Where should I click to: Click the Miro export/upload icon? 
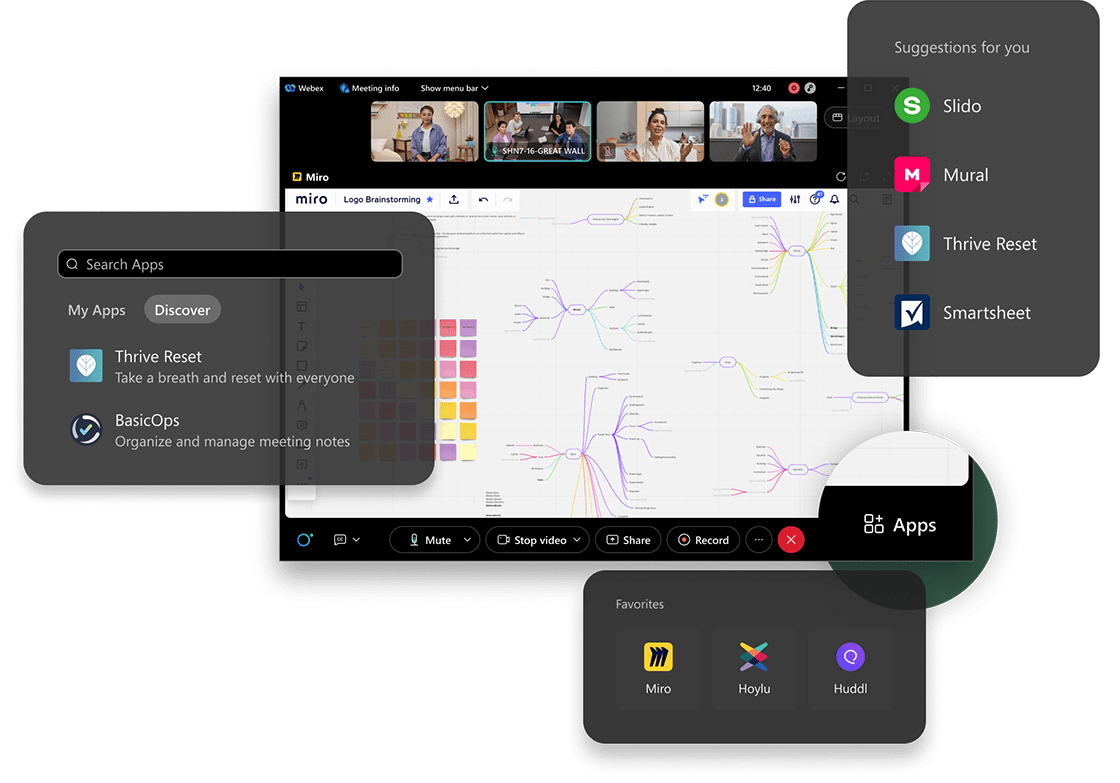pos(454,200)
